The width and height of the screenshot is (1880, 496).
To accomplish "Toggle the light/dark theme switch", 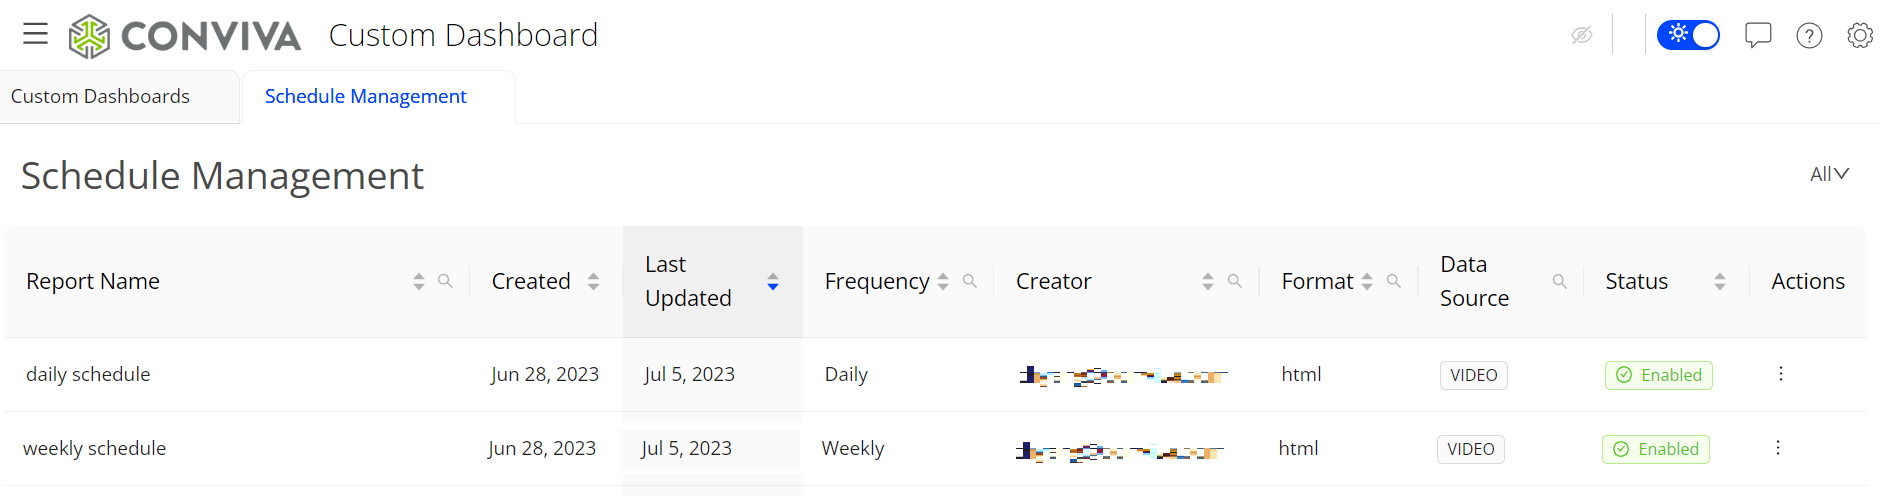I will [x=1688, y=35].
